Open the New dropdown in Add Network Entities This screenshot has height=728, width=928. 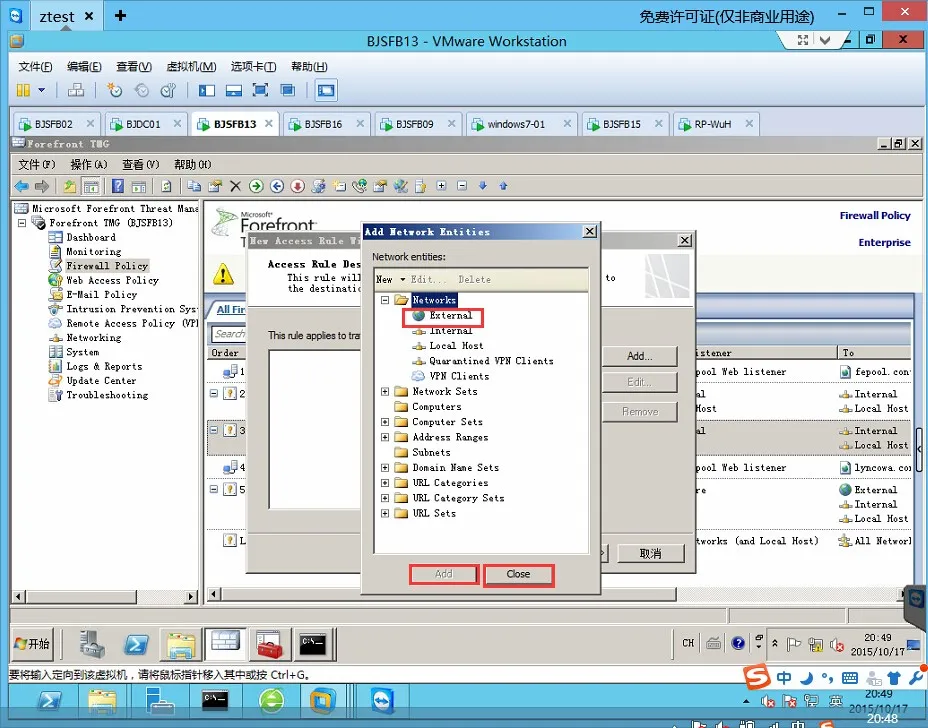(391, 279)
